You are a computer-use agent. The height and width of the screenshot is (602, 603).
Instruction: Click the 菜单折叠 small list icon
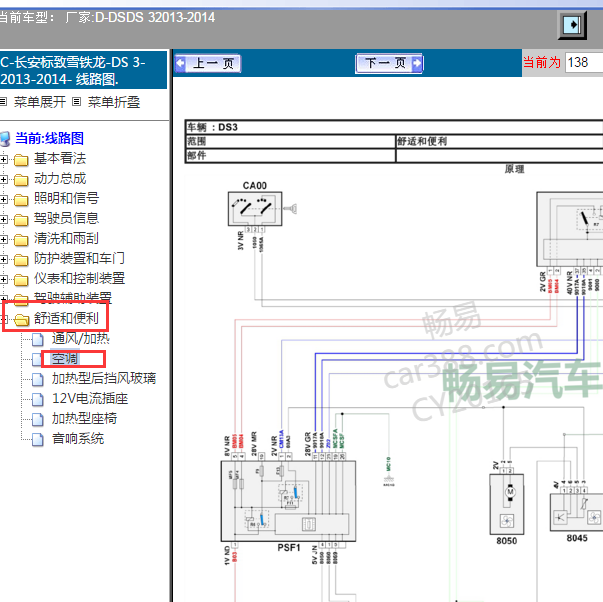tap(77, 102)
